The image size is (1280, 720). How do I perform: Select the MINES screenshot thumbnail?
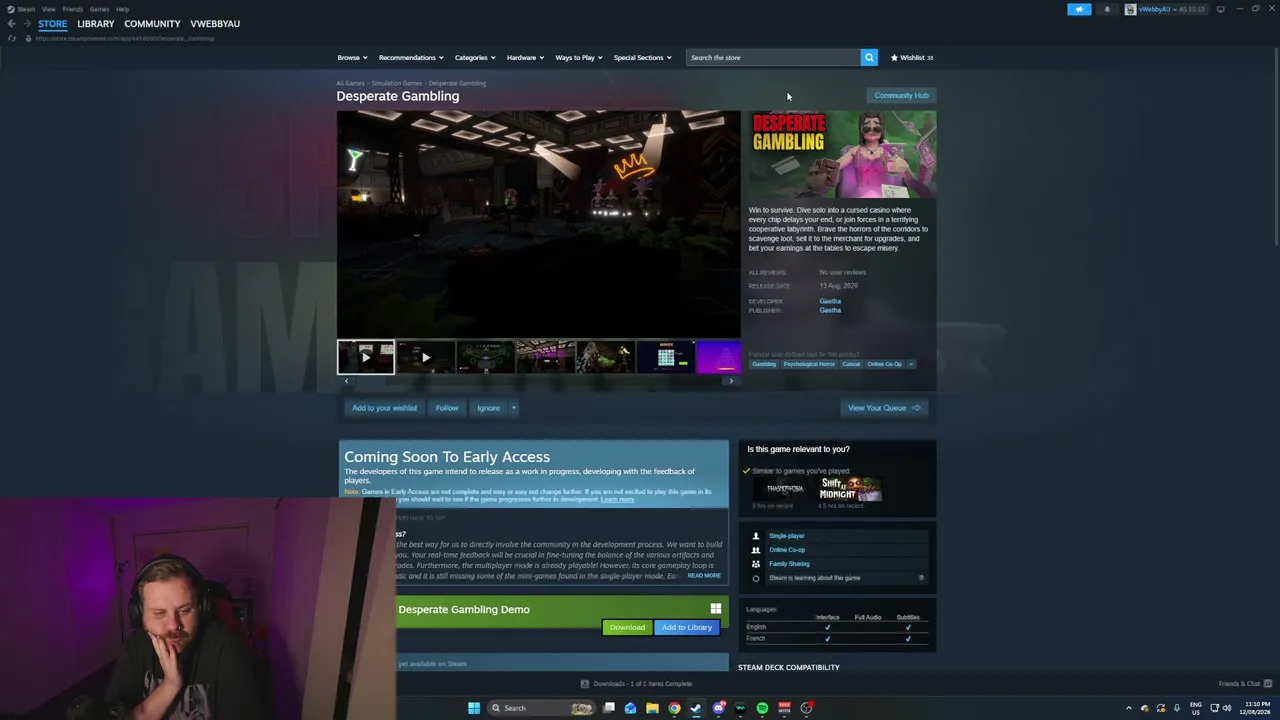tap(665, 357)
